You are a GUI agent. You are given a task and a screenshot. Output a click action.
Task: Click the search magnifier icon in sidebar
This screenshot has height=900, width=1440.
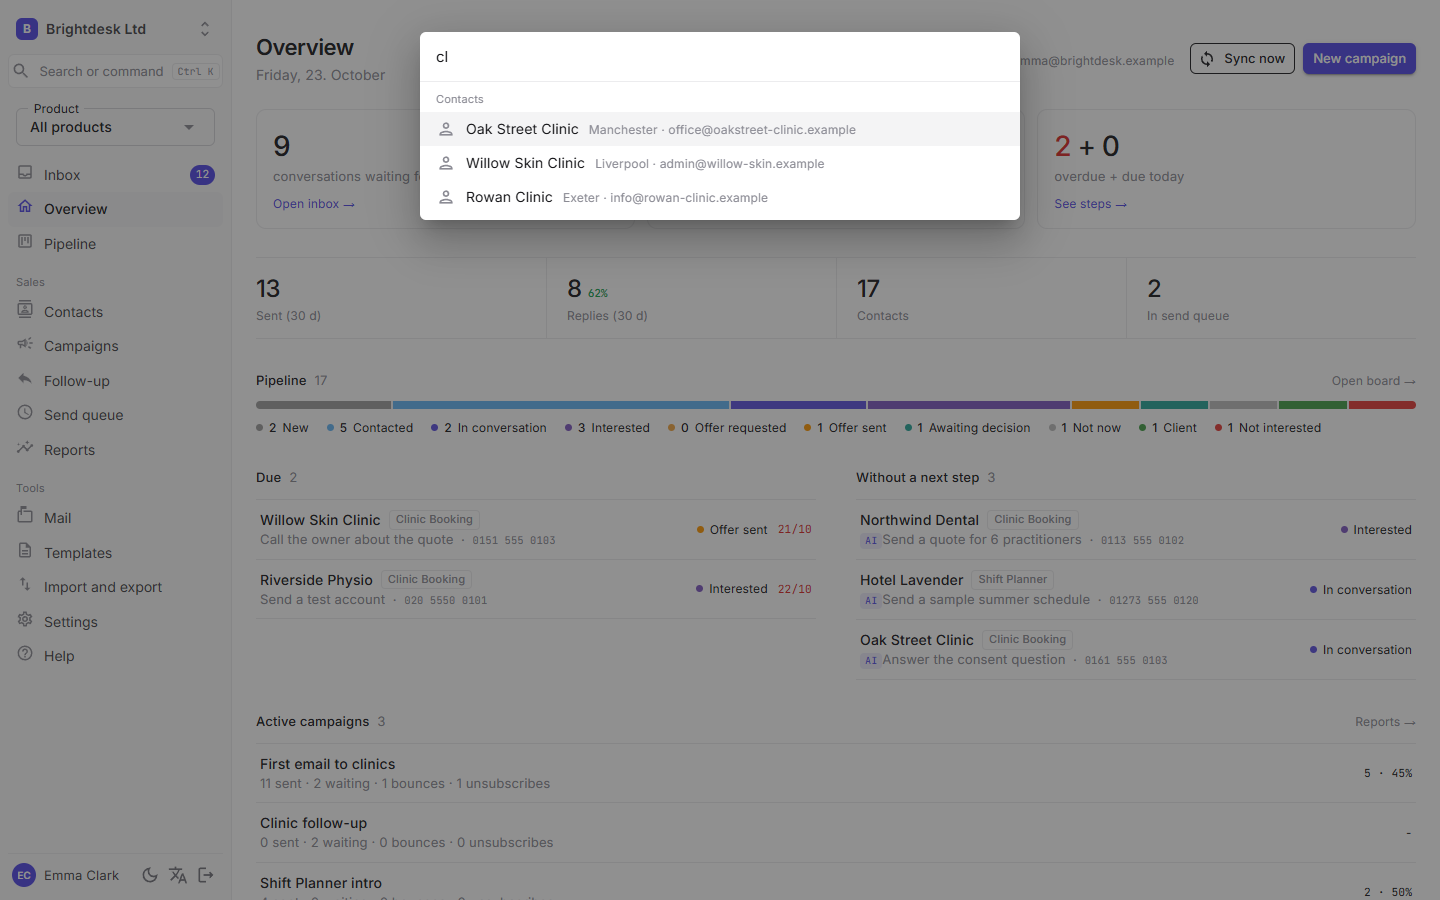[20, 71]
